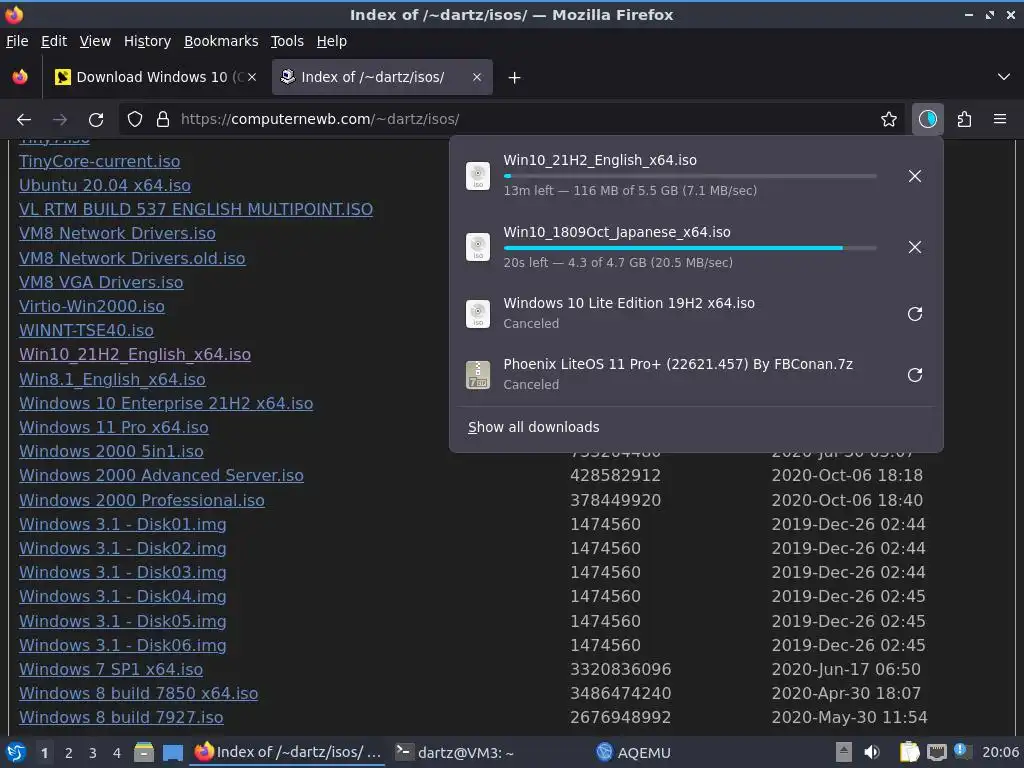
Task: Switch to workspace 4
Action: (117, 753)
